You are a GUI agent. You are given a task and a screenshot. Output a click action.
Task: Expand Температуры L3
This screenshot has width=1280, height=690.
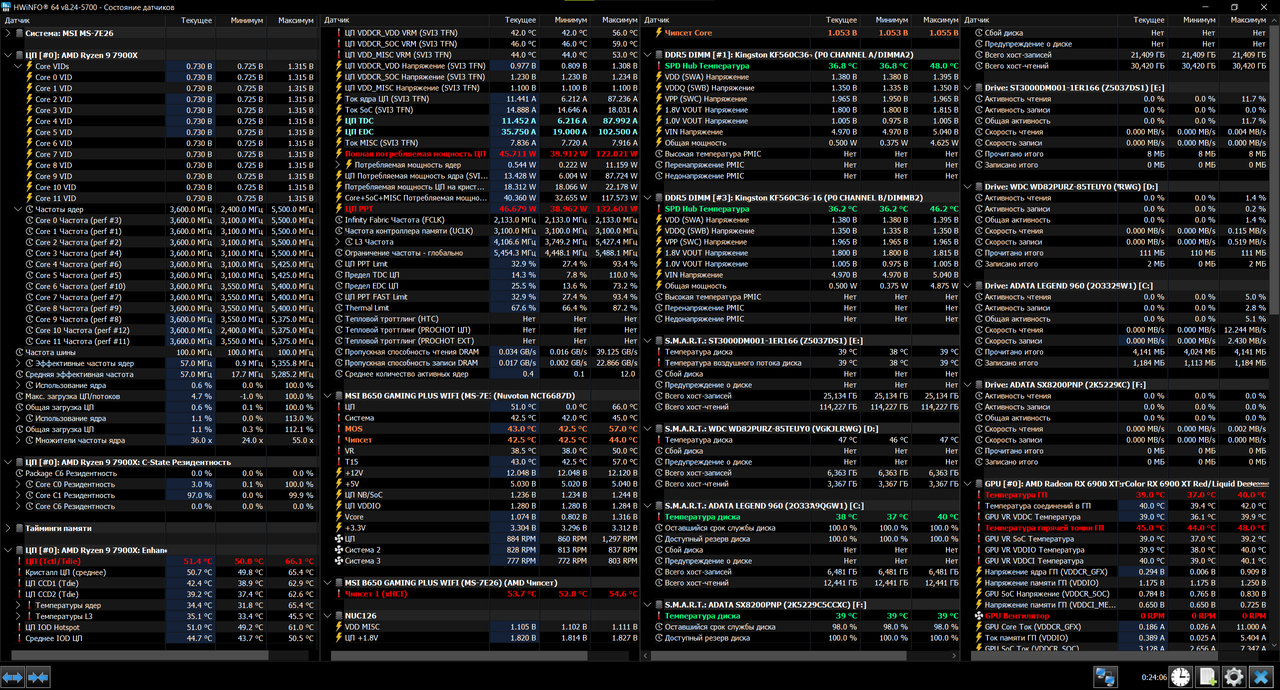(x=18, y=616)
